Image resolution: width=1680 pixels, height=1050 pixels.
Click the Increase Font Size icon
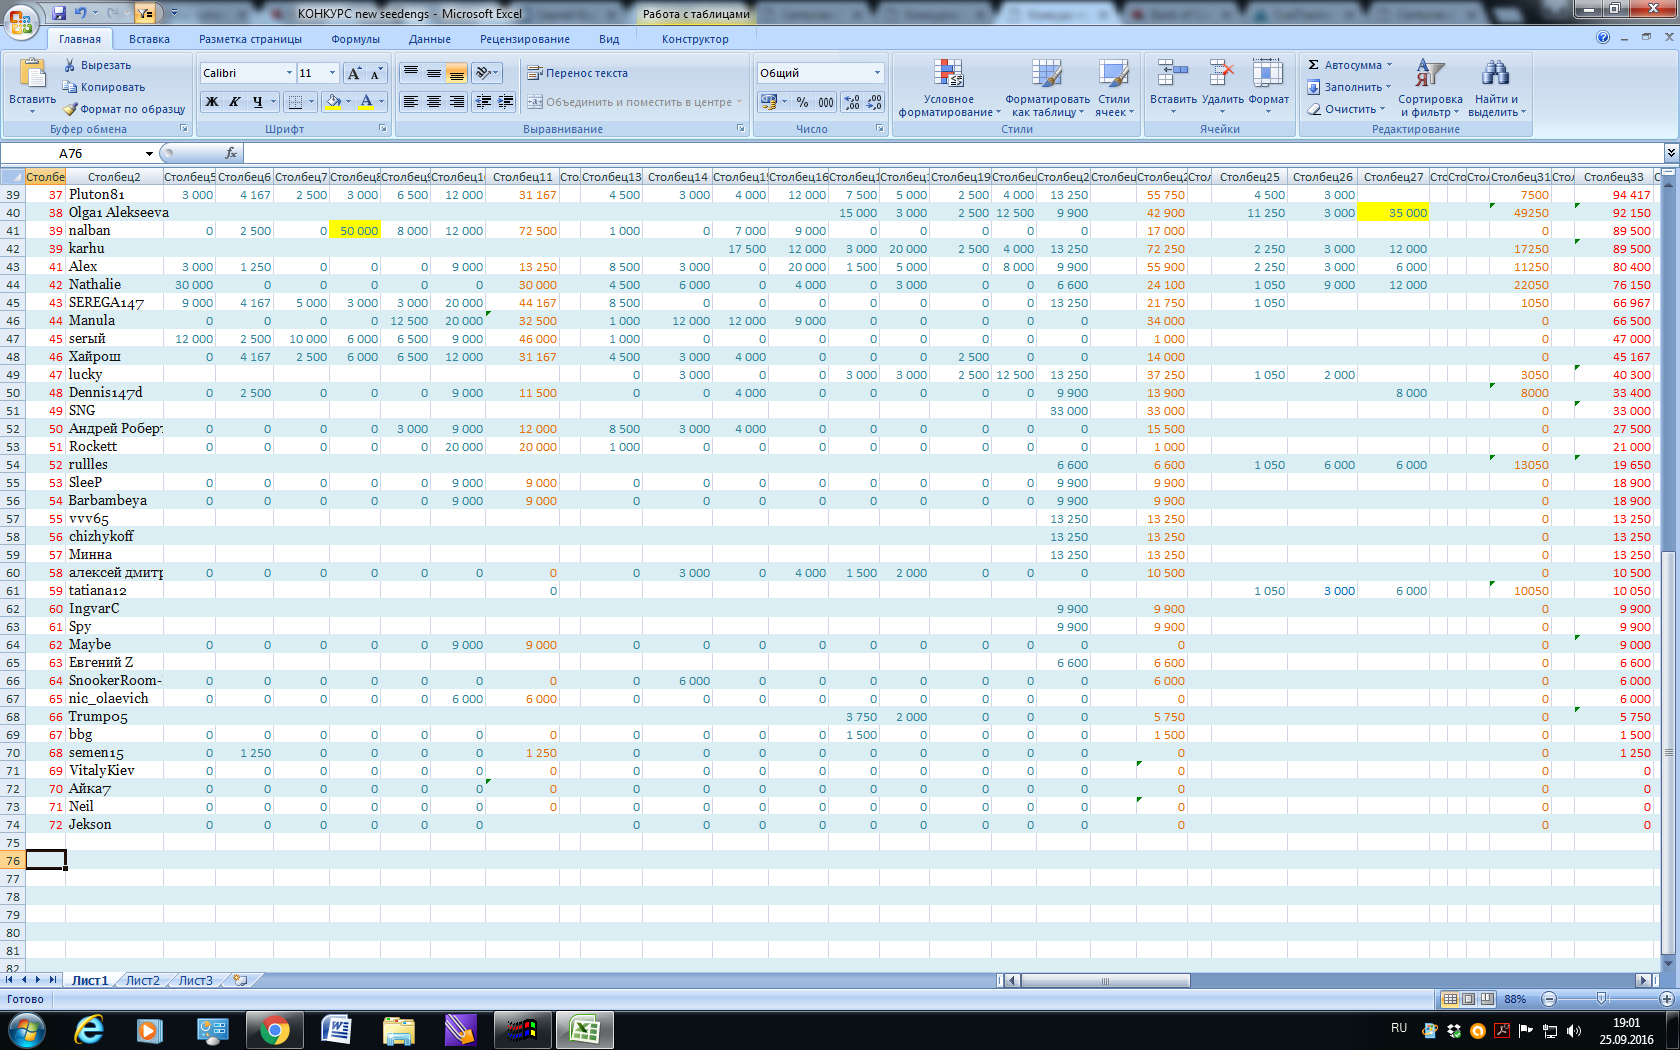point(354,73)
